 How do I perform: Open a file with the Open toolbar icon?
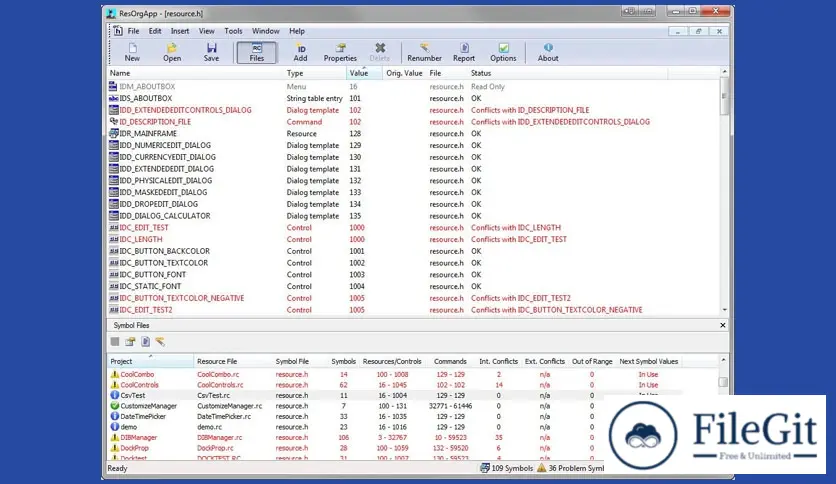click(x=172, y=52)
